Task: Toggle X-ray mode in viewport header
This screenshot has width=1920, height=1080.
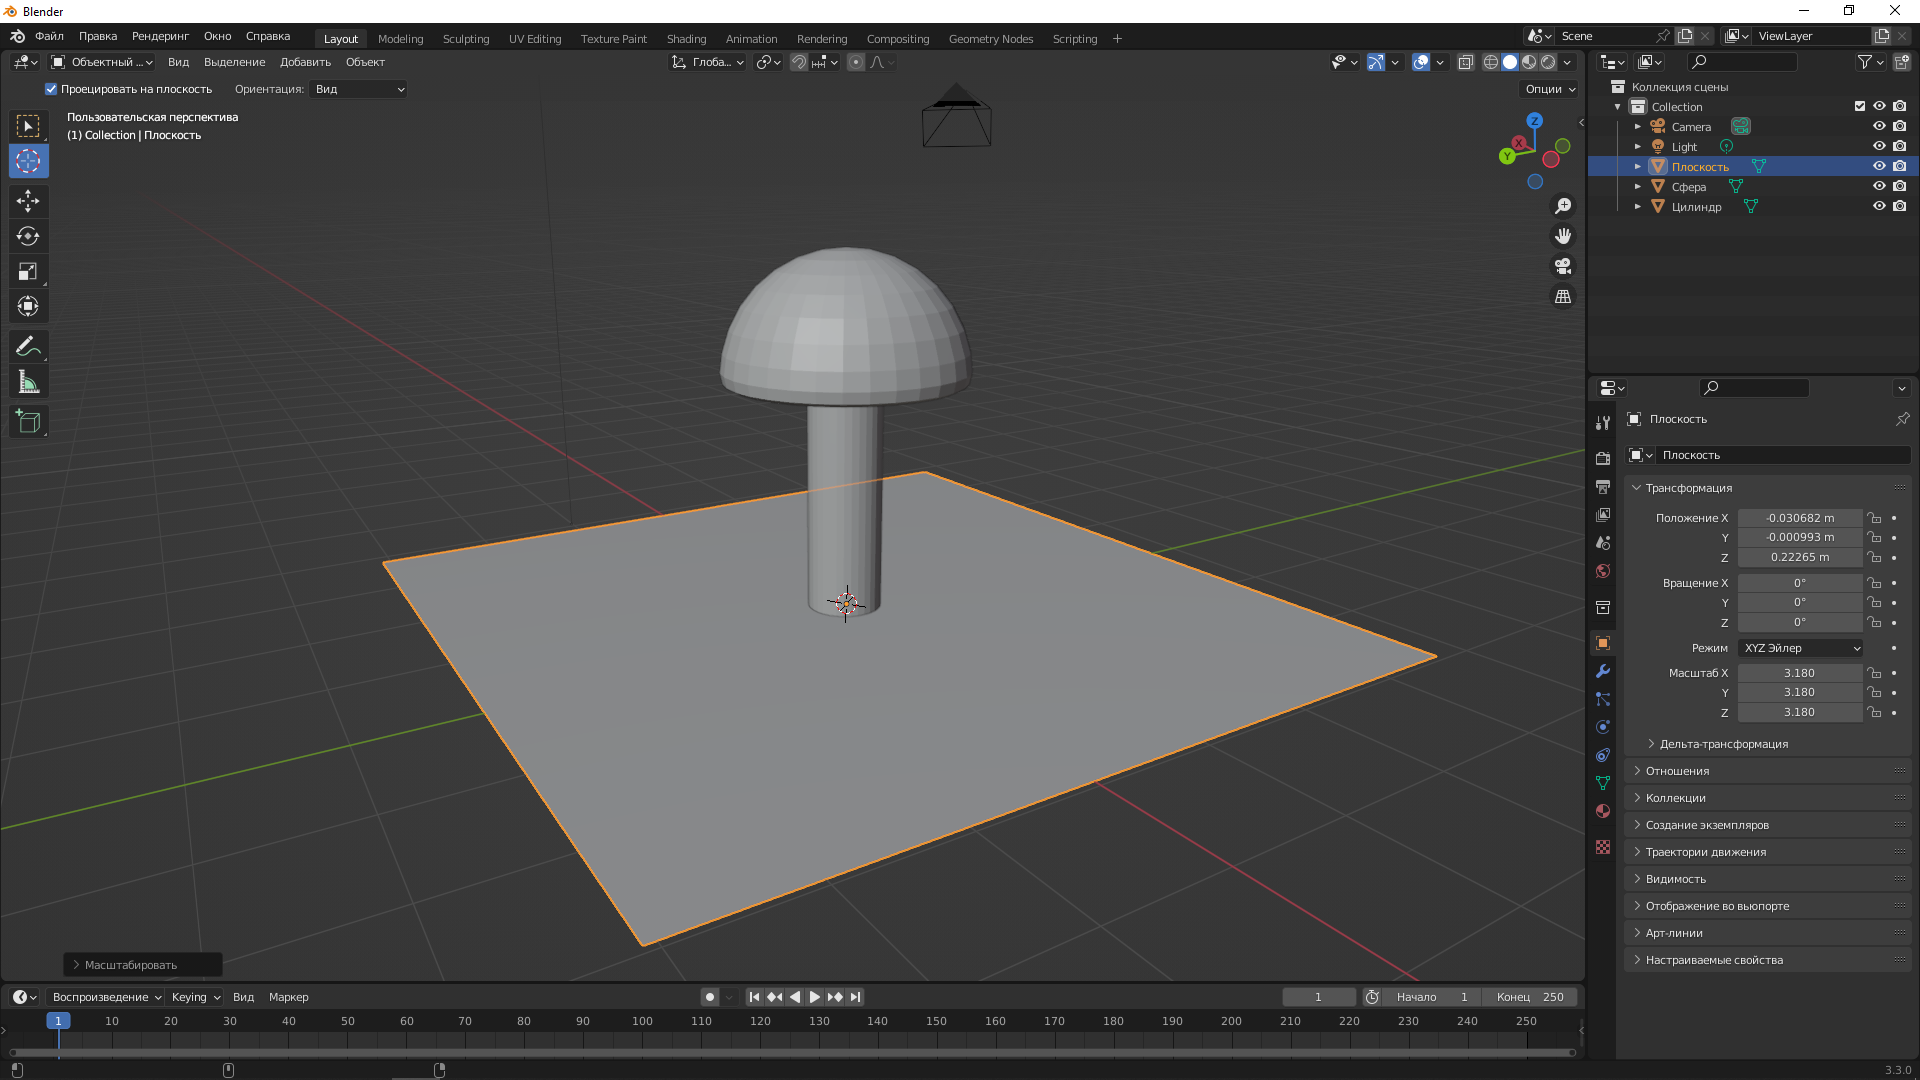Action: click(x=1466, y=62)
